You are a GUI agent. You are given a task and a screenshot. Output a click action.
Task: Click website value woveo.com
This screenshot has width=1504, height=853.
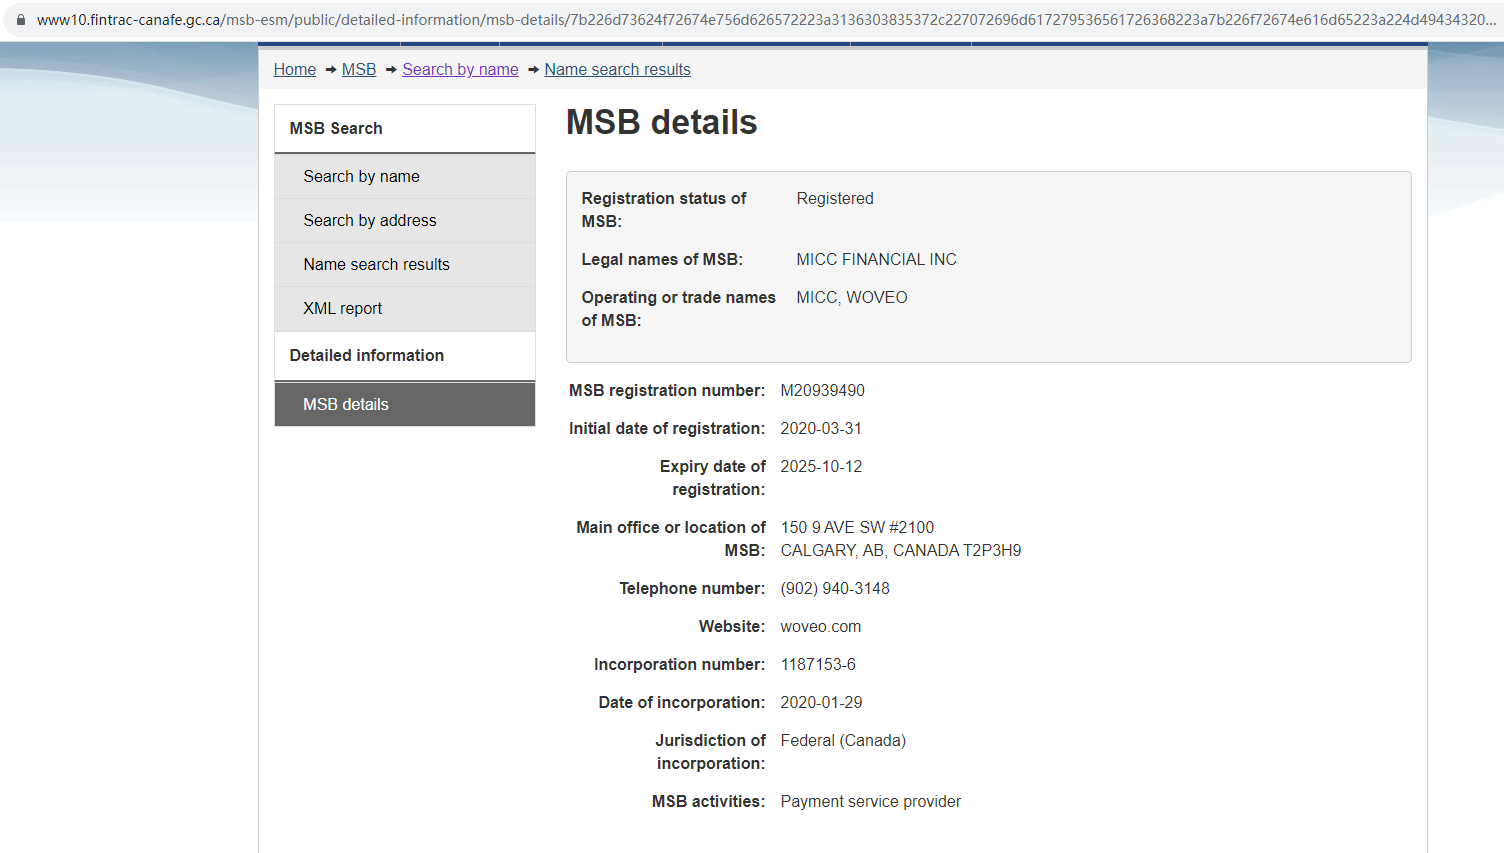(821, 626)
